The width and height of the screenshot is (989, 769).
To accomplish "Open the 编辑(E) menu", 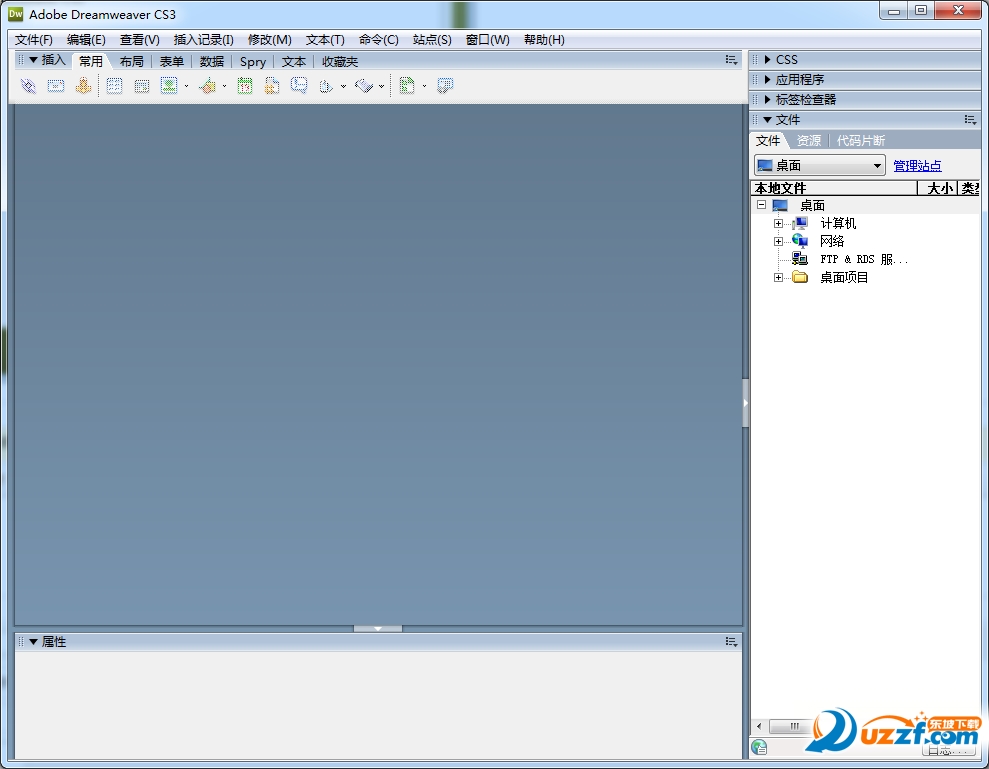I will [86, 40].
